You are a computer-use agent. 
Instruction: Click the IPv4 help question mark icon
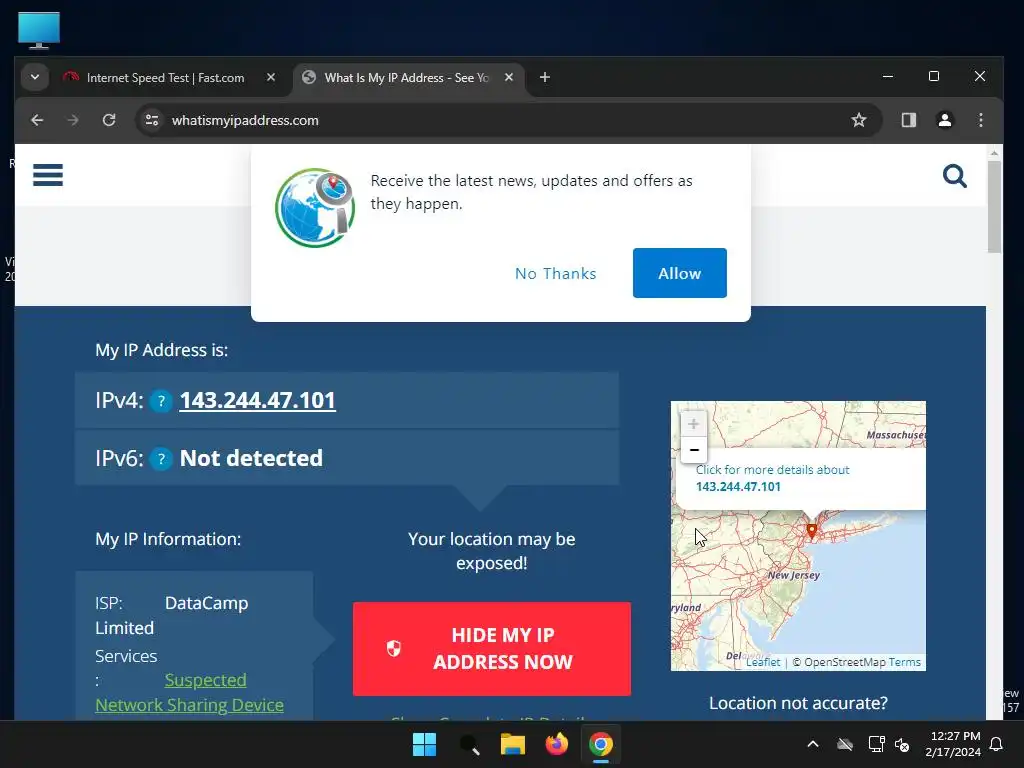(161, 401)
